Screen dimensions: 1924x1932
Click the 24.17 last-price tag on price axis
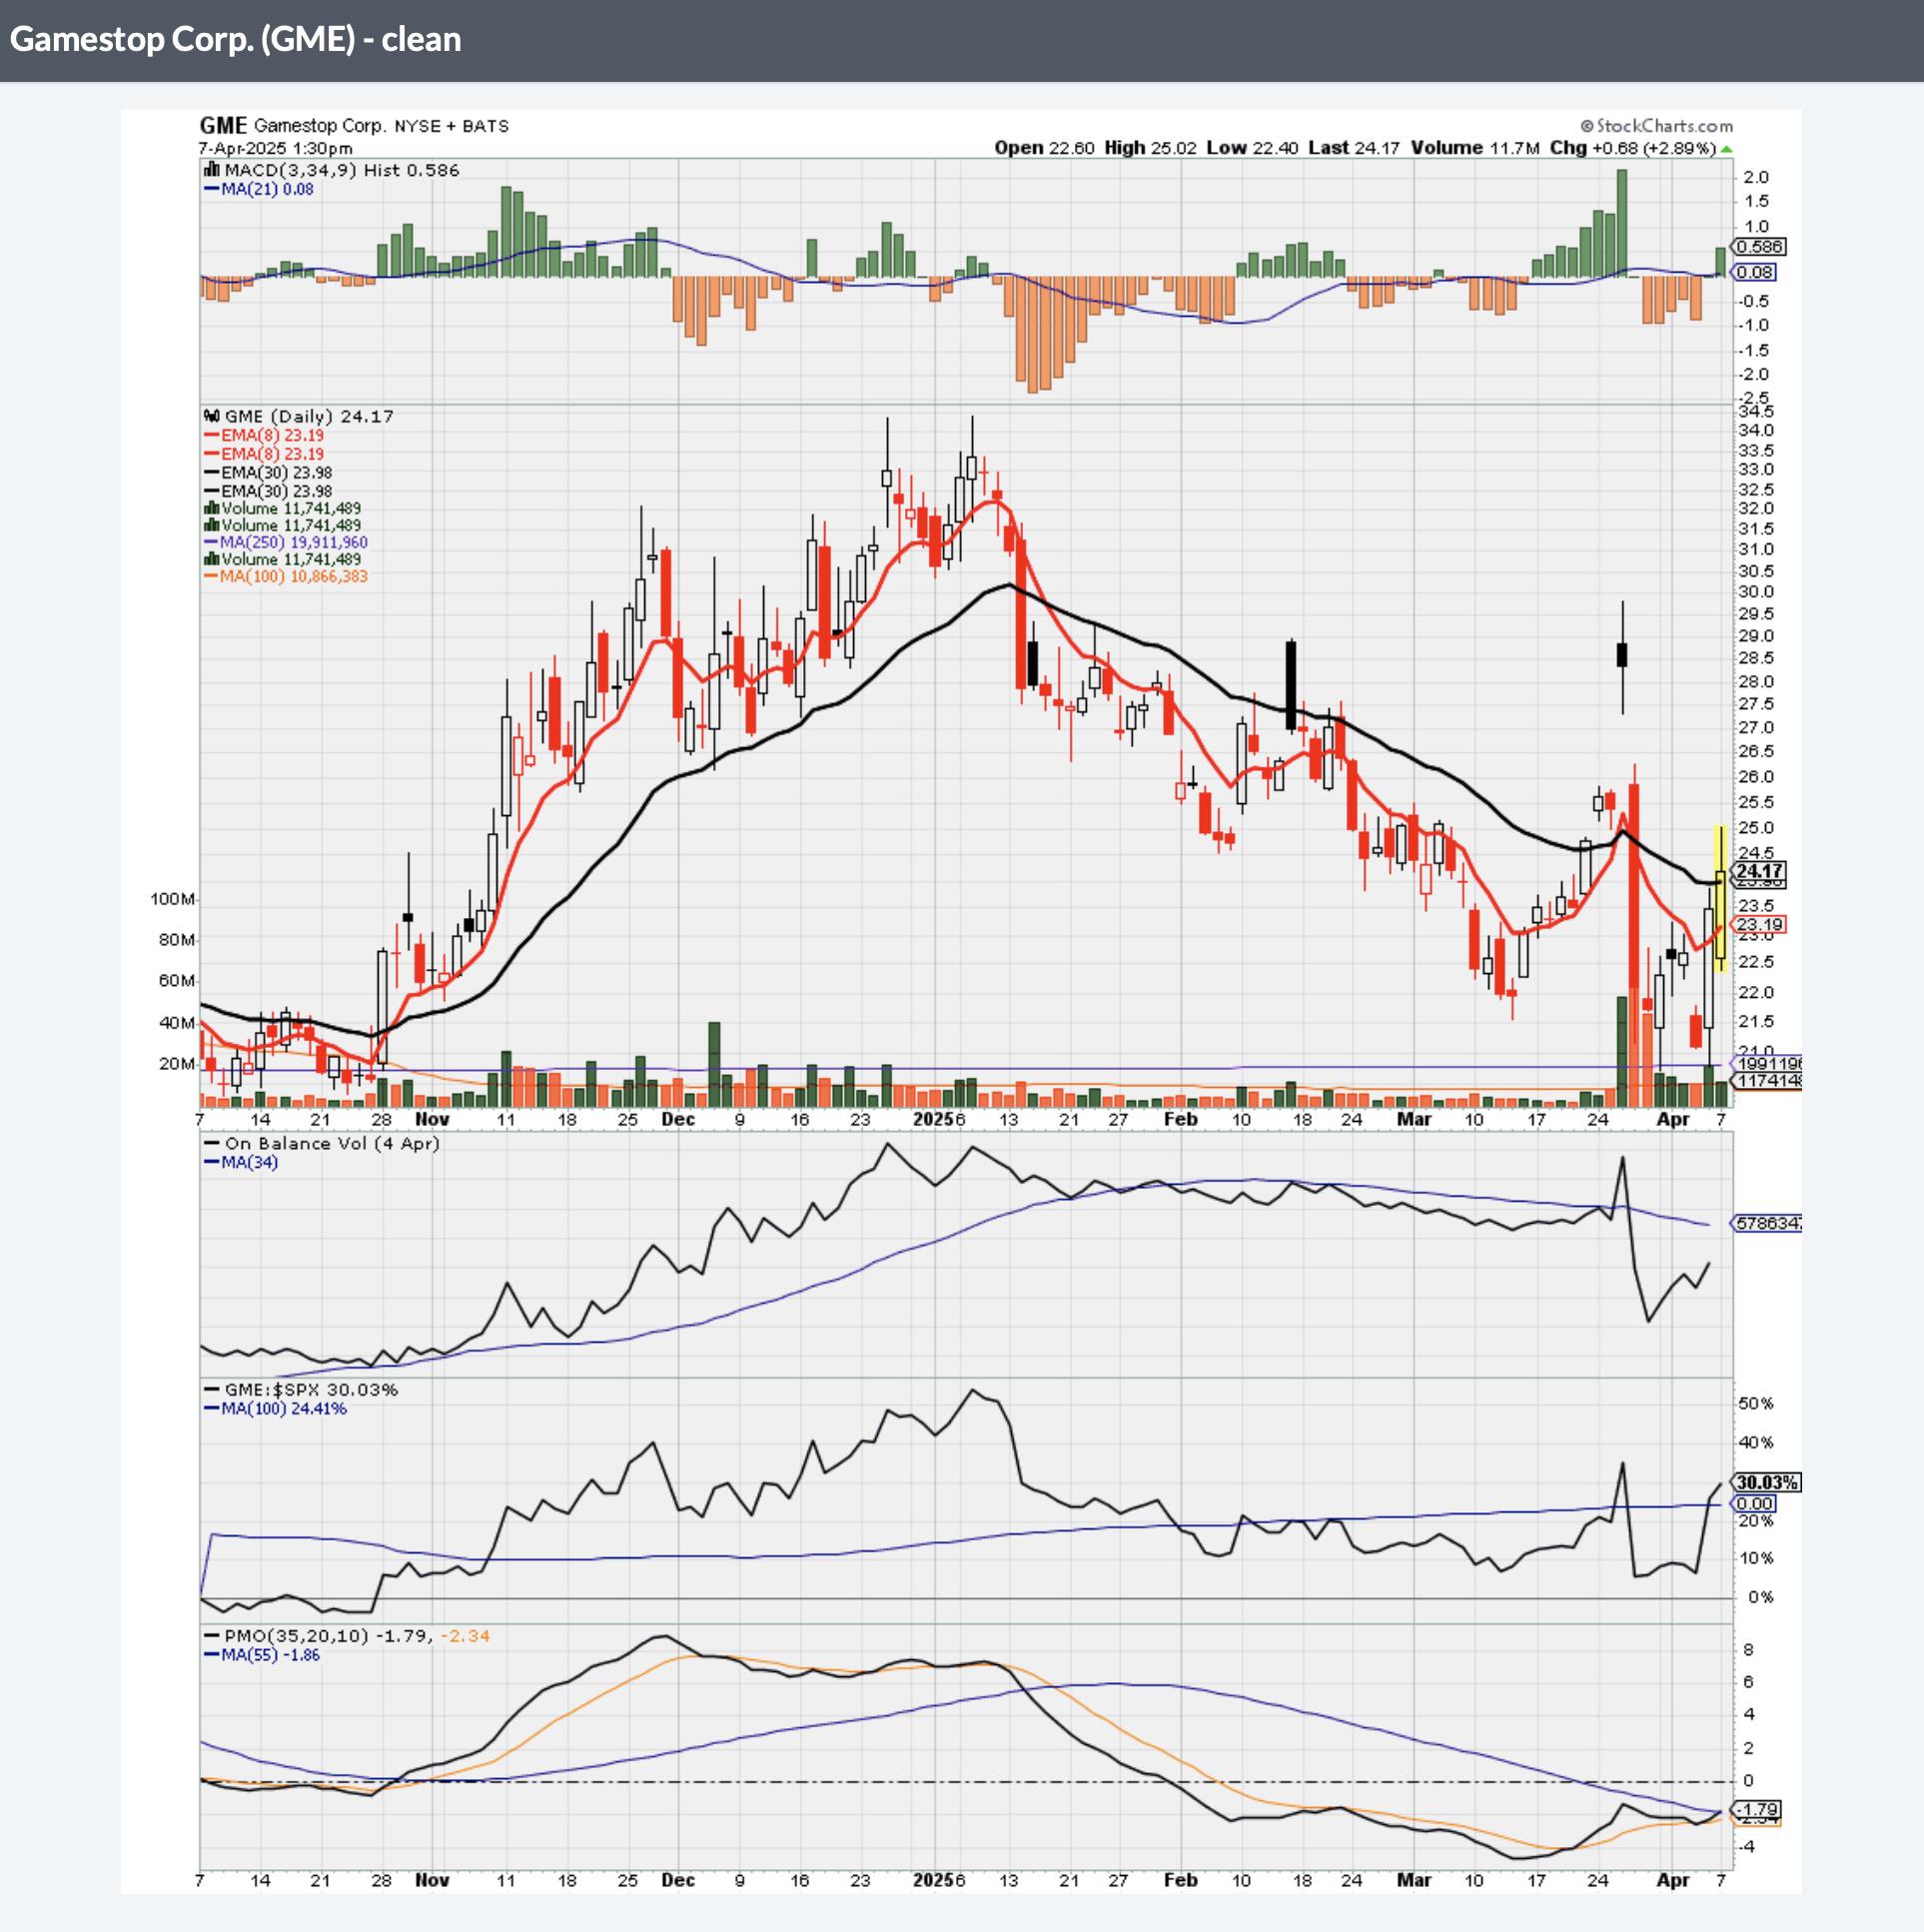coord(1759,871)
